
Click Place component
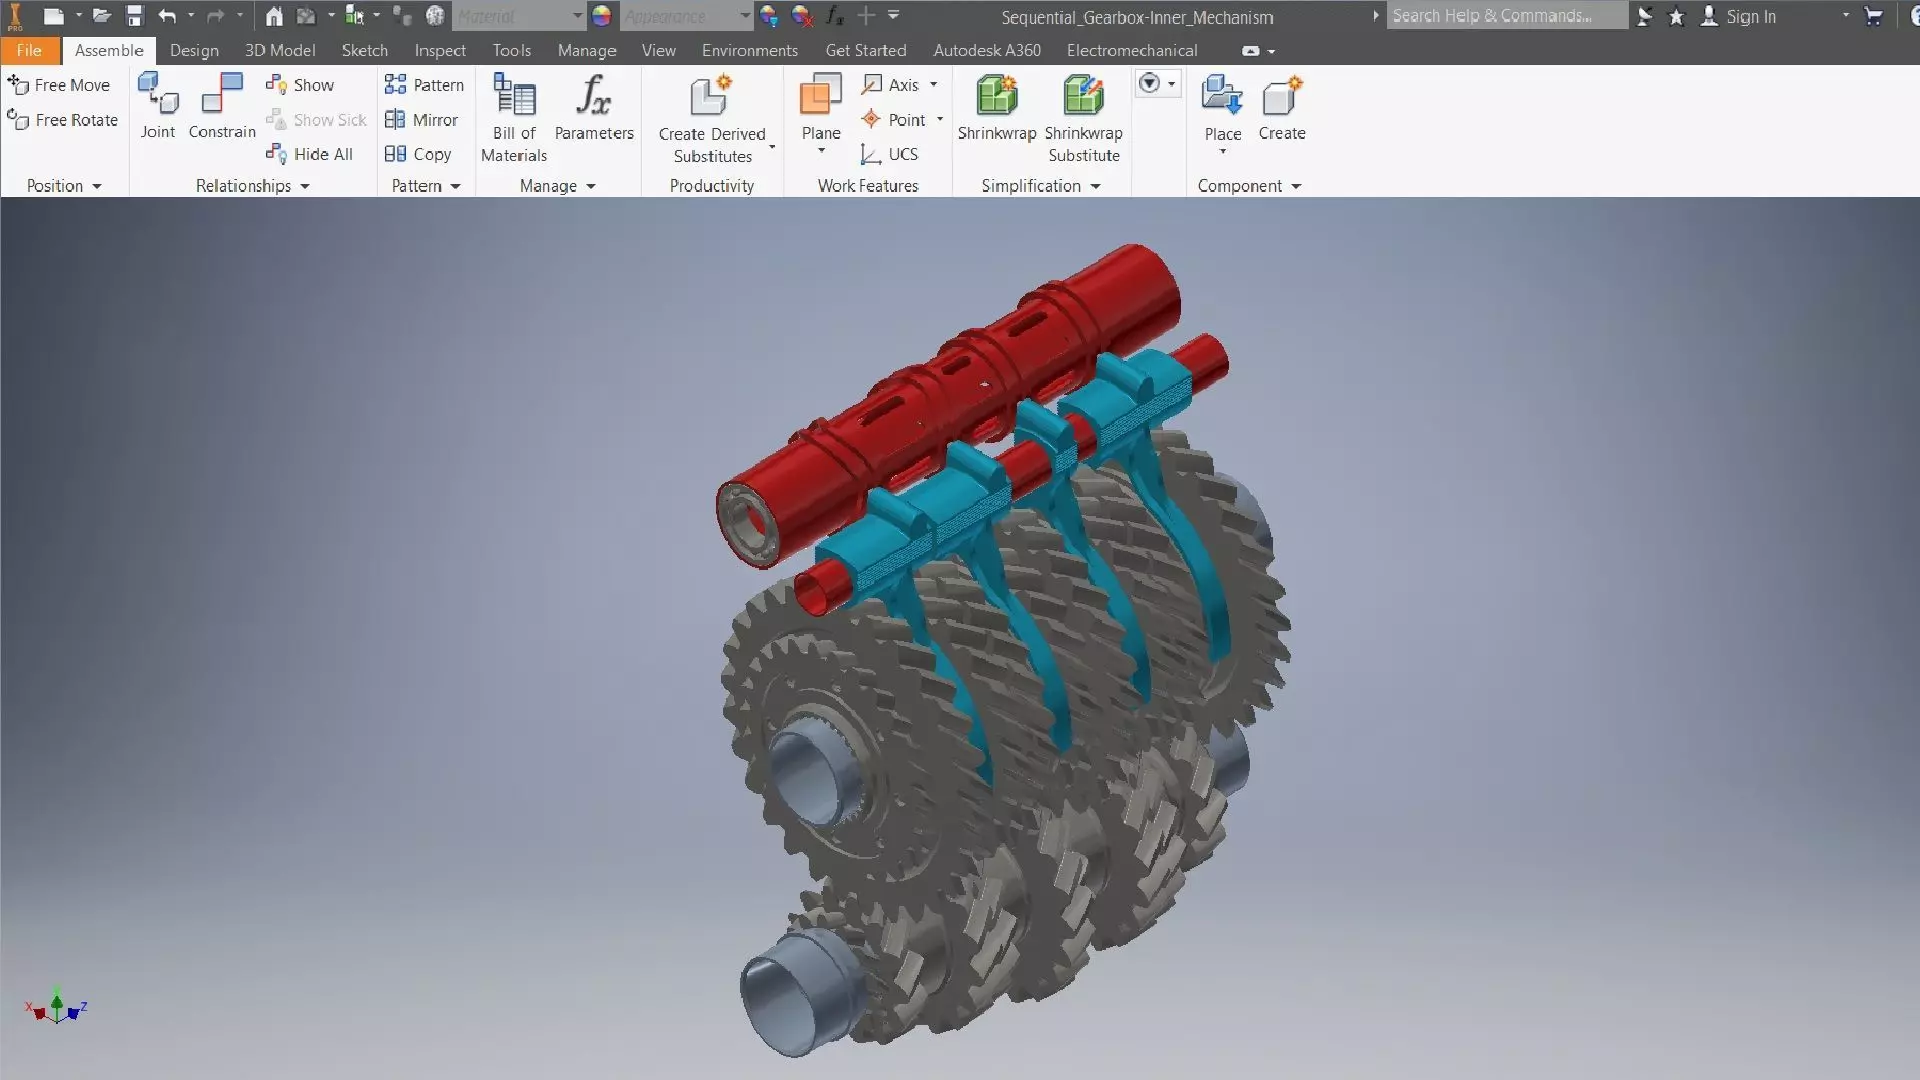click(x=1222, y=108)
